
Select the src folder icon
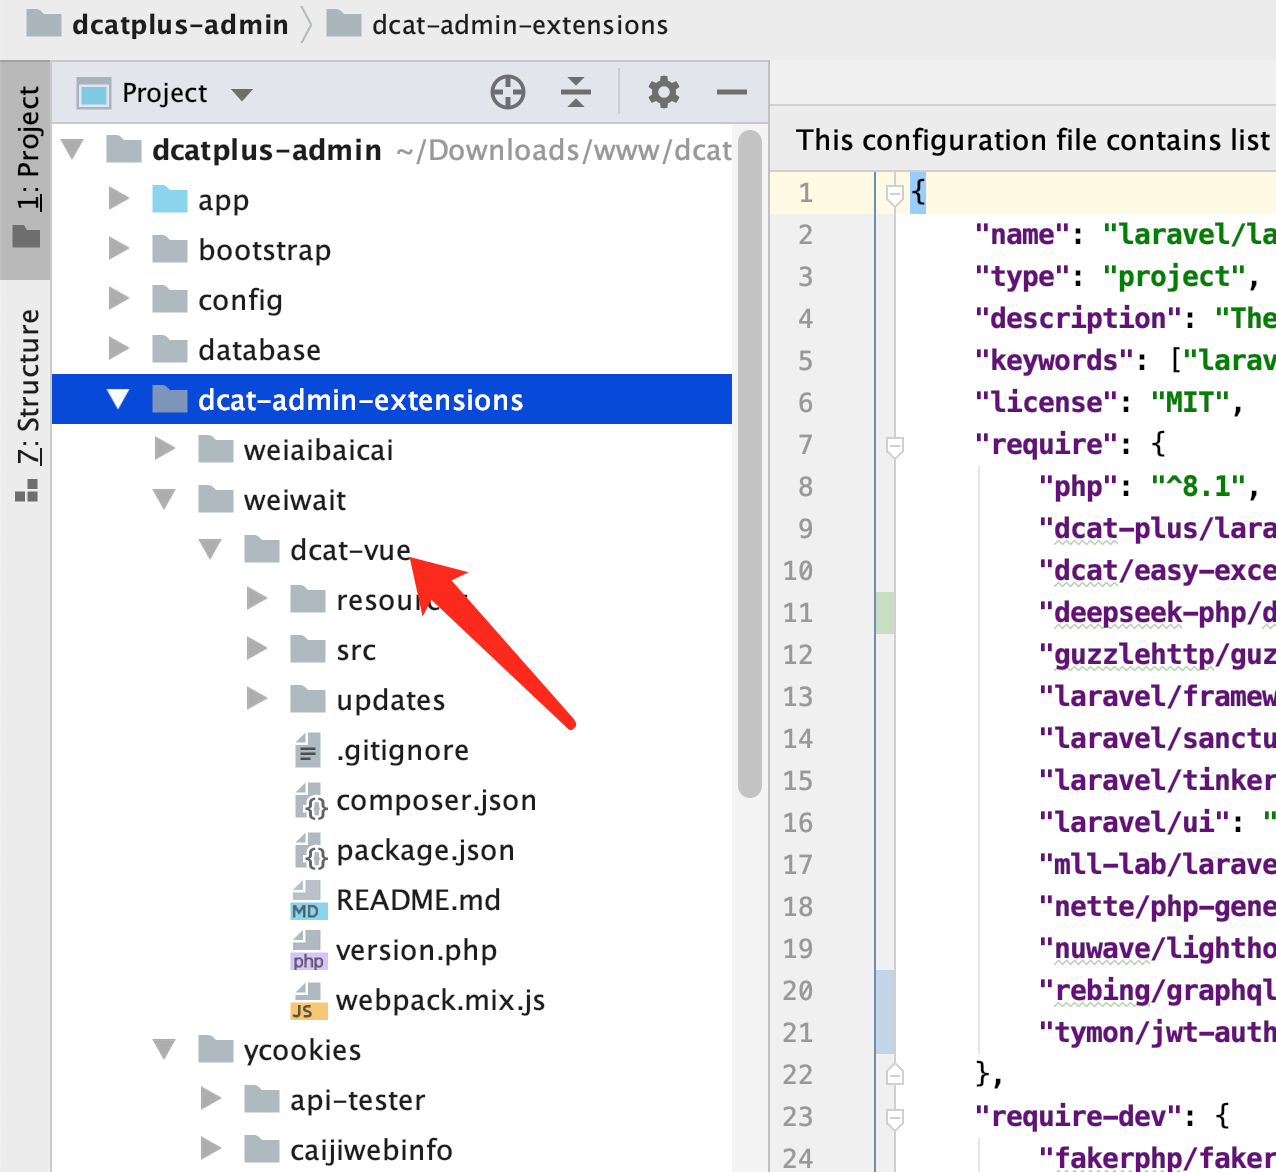[x=308, y=649]
